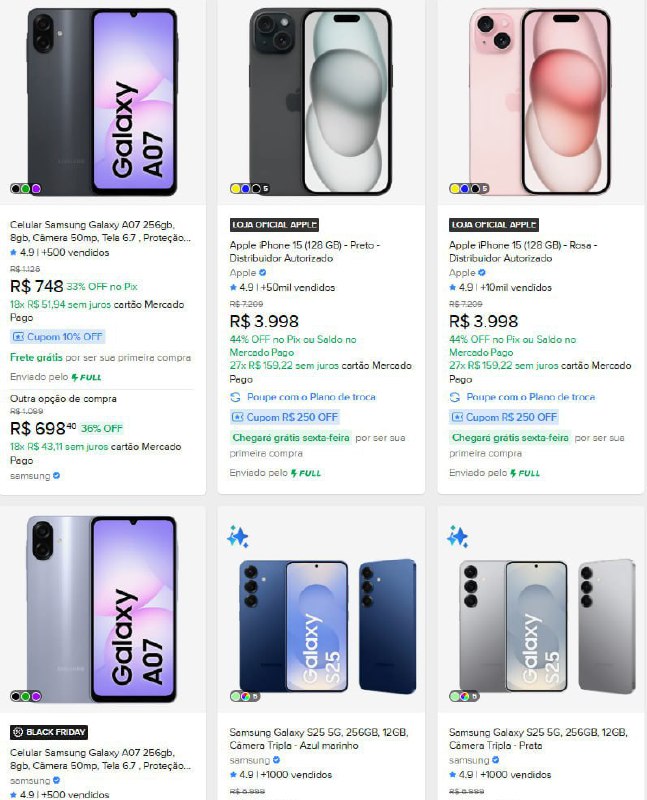Viewport: 647px width, 800px height.
Task: Click the sparkle icon on the navy Galaxy S25 card
Action: coord(237,537)
